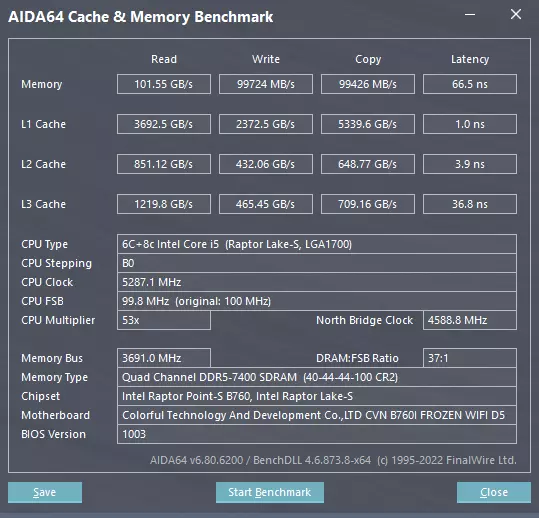
Task: Click the Memory Copy 99426 MB/s cell
Action: point(368,84)
